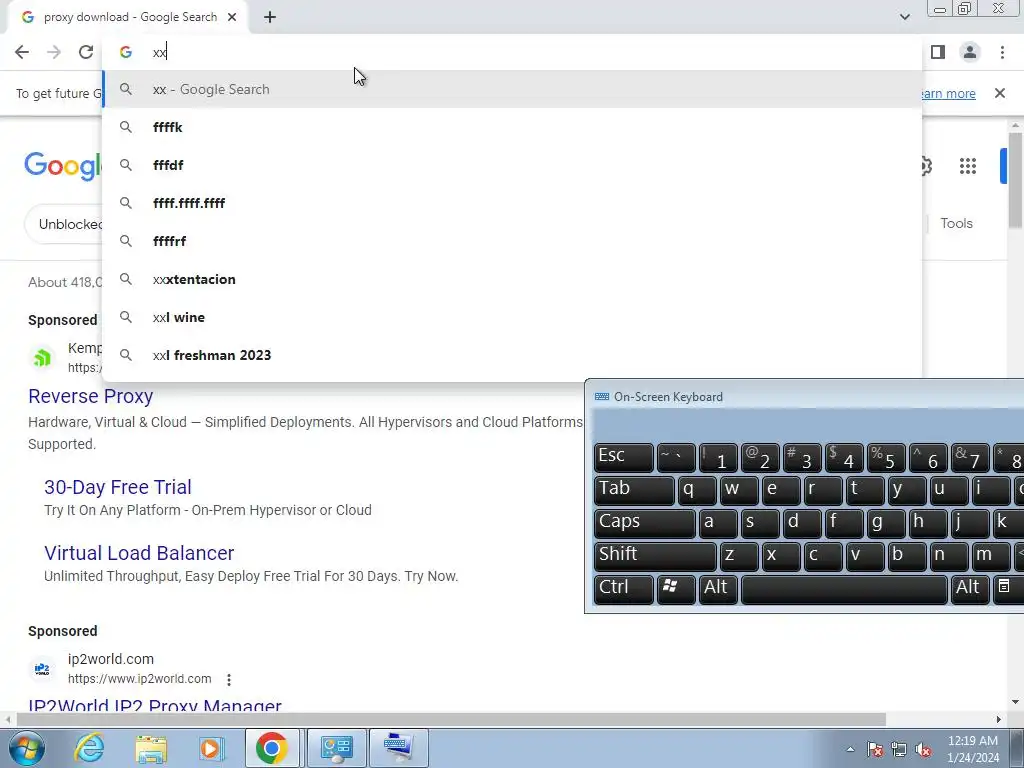Click the 1 key on On-Screen Keyboard
This screenshot has width=1024, height=768.
[x=718, y=457]
